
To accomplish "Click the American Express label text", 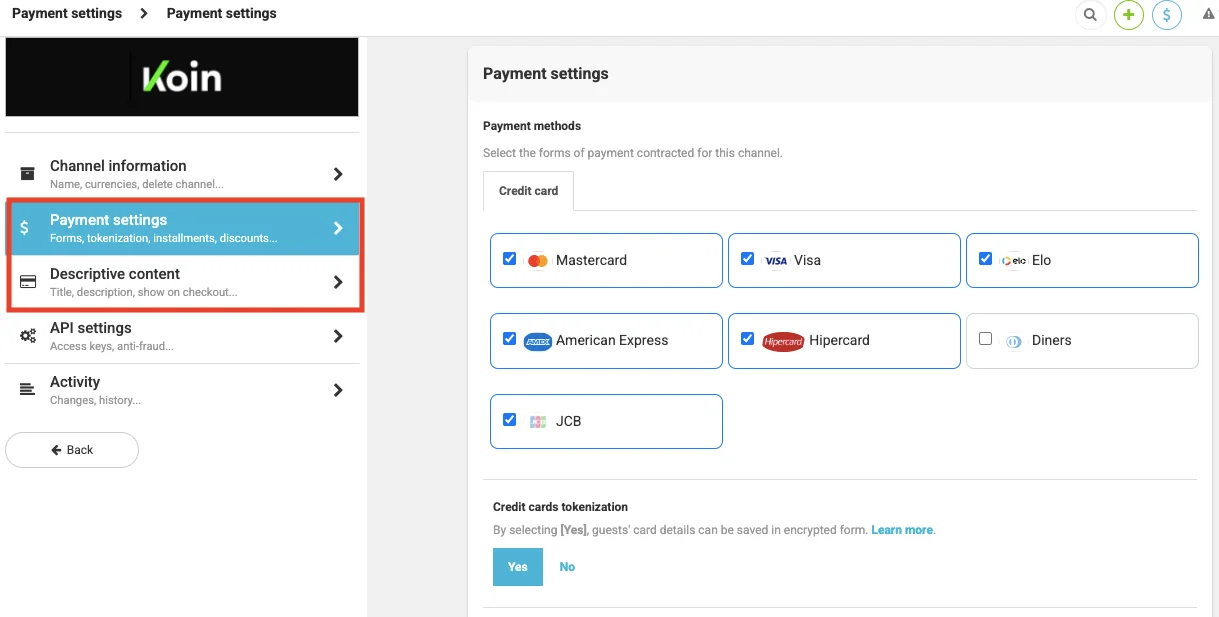I will pos(612,340).
